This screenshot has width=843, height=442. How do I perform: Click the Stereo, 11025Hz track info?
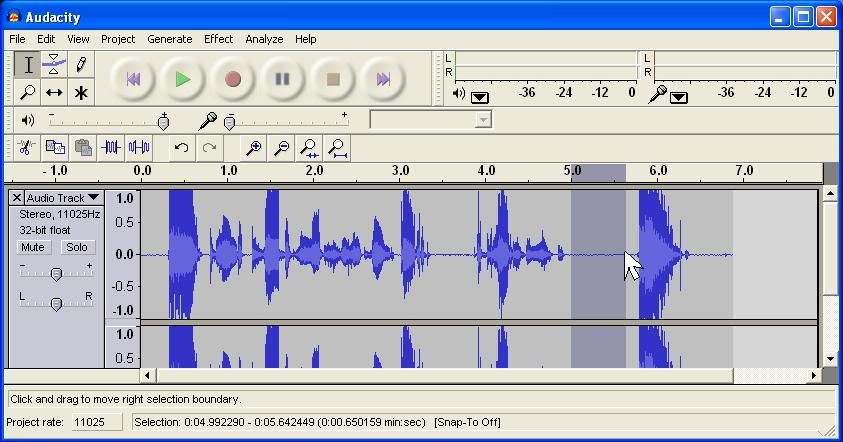60,214
